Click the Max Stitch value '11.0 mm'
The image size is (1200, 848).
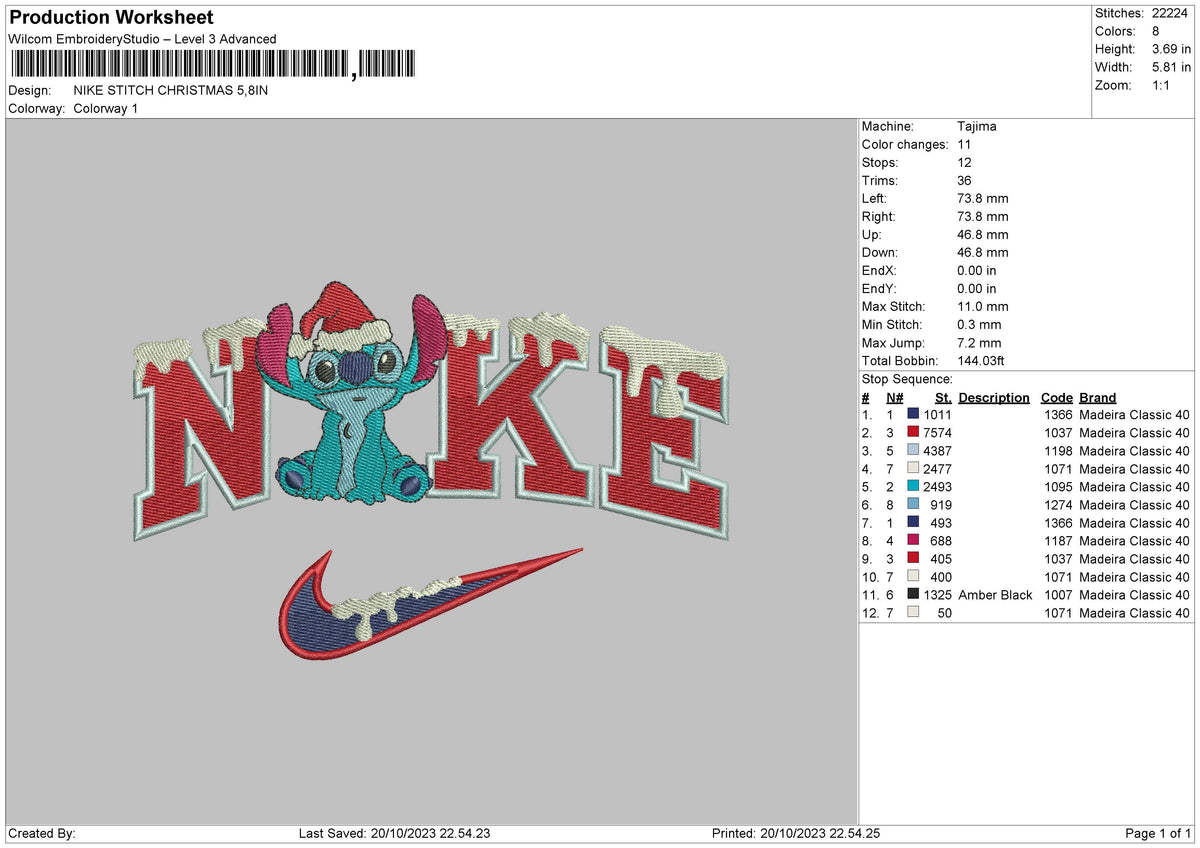click(982, 306)
